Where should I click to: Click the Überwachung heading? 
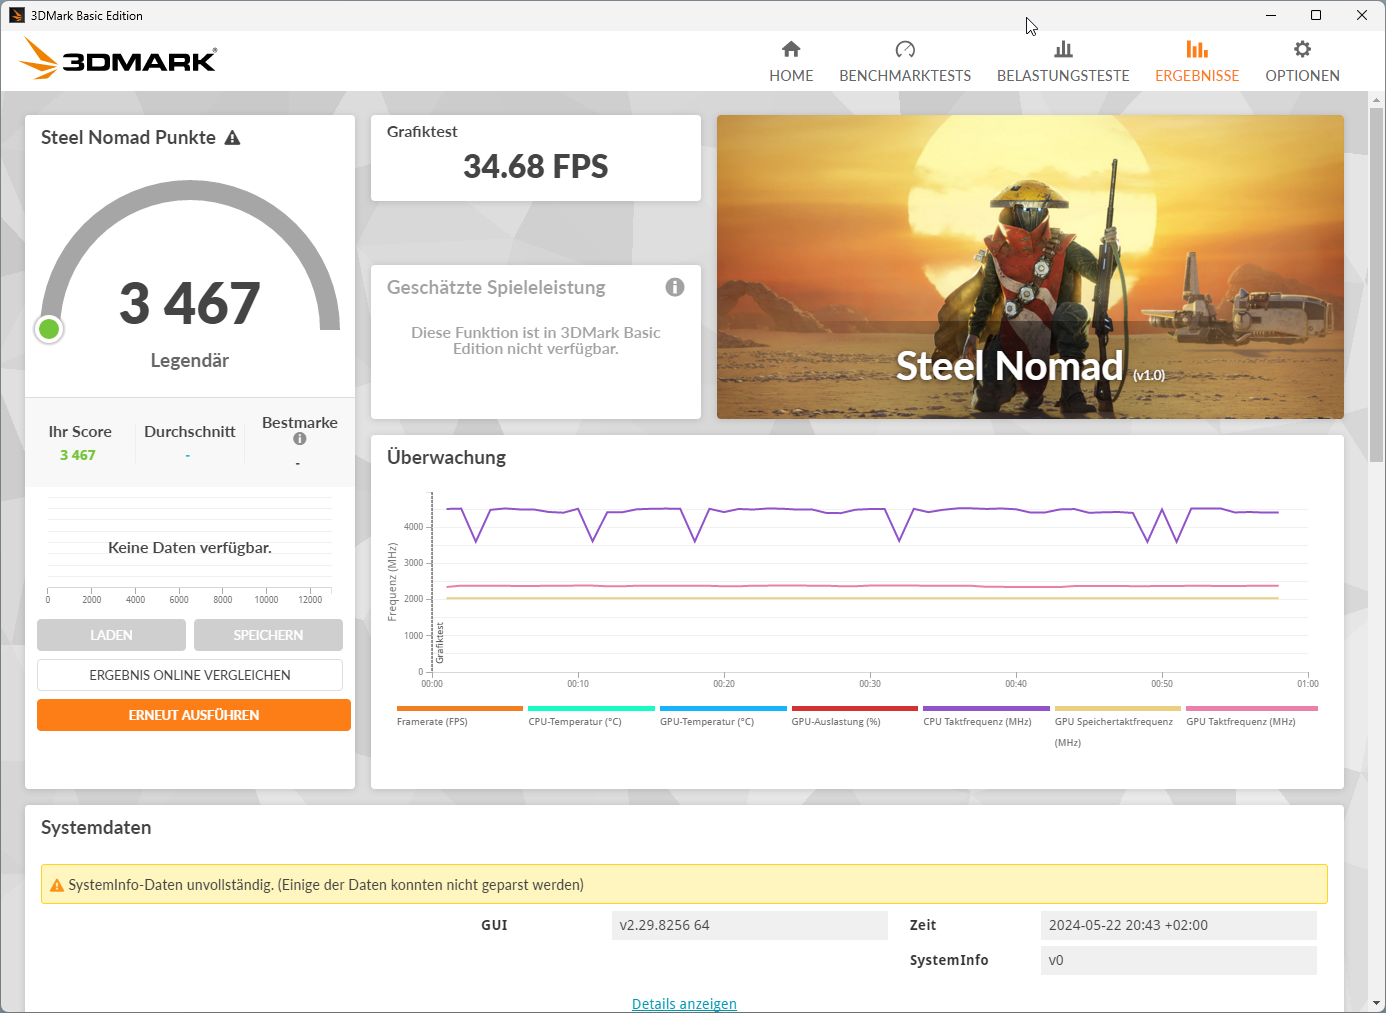tap(447, 458)
